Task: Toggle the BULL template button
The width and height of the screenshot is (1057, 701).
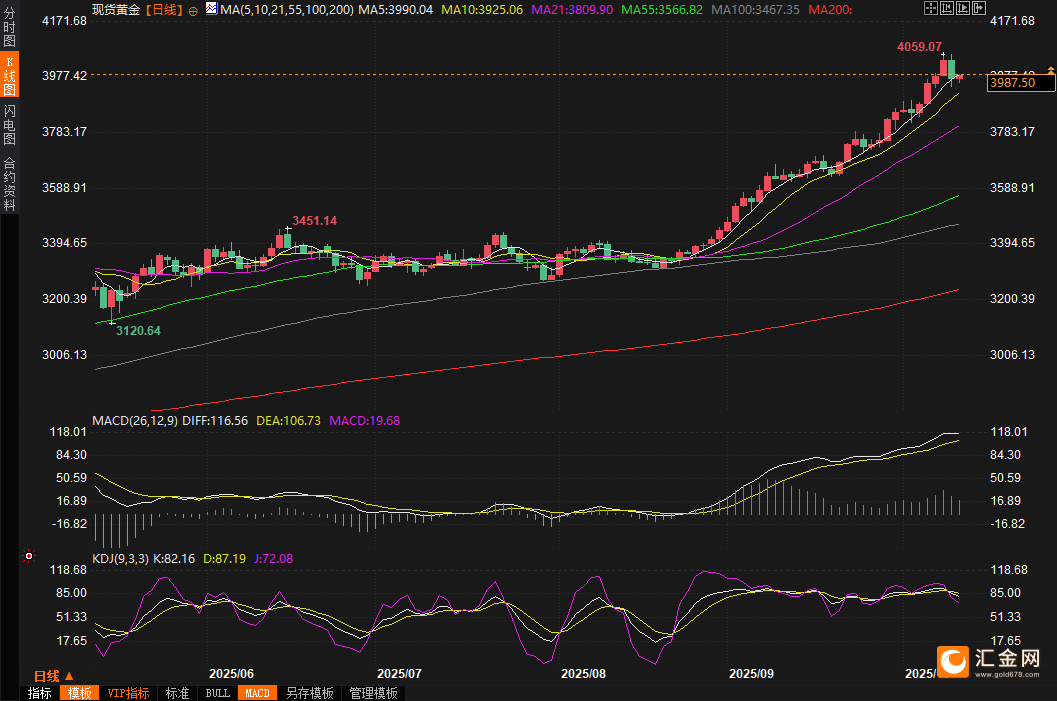Action: 217,693
